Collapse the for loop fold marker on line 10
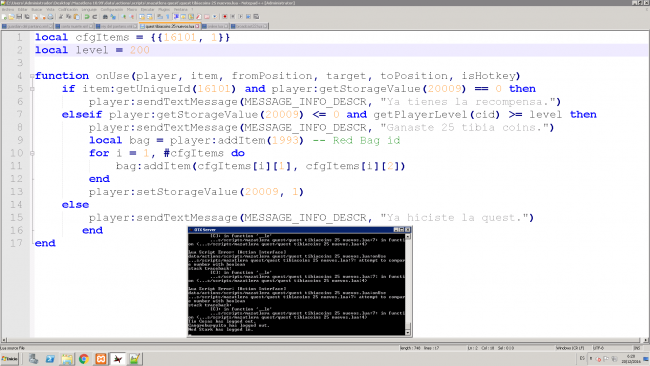 32,153
